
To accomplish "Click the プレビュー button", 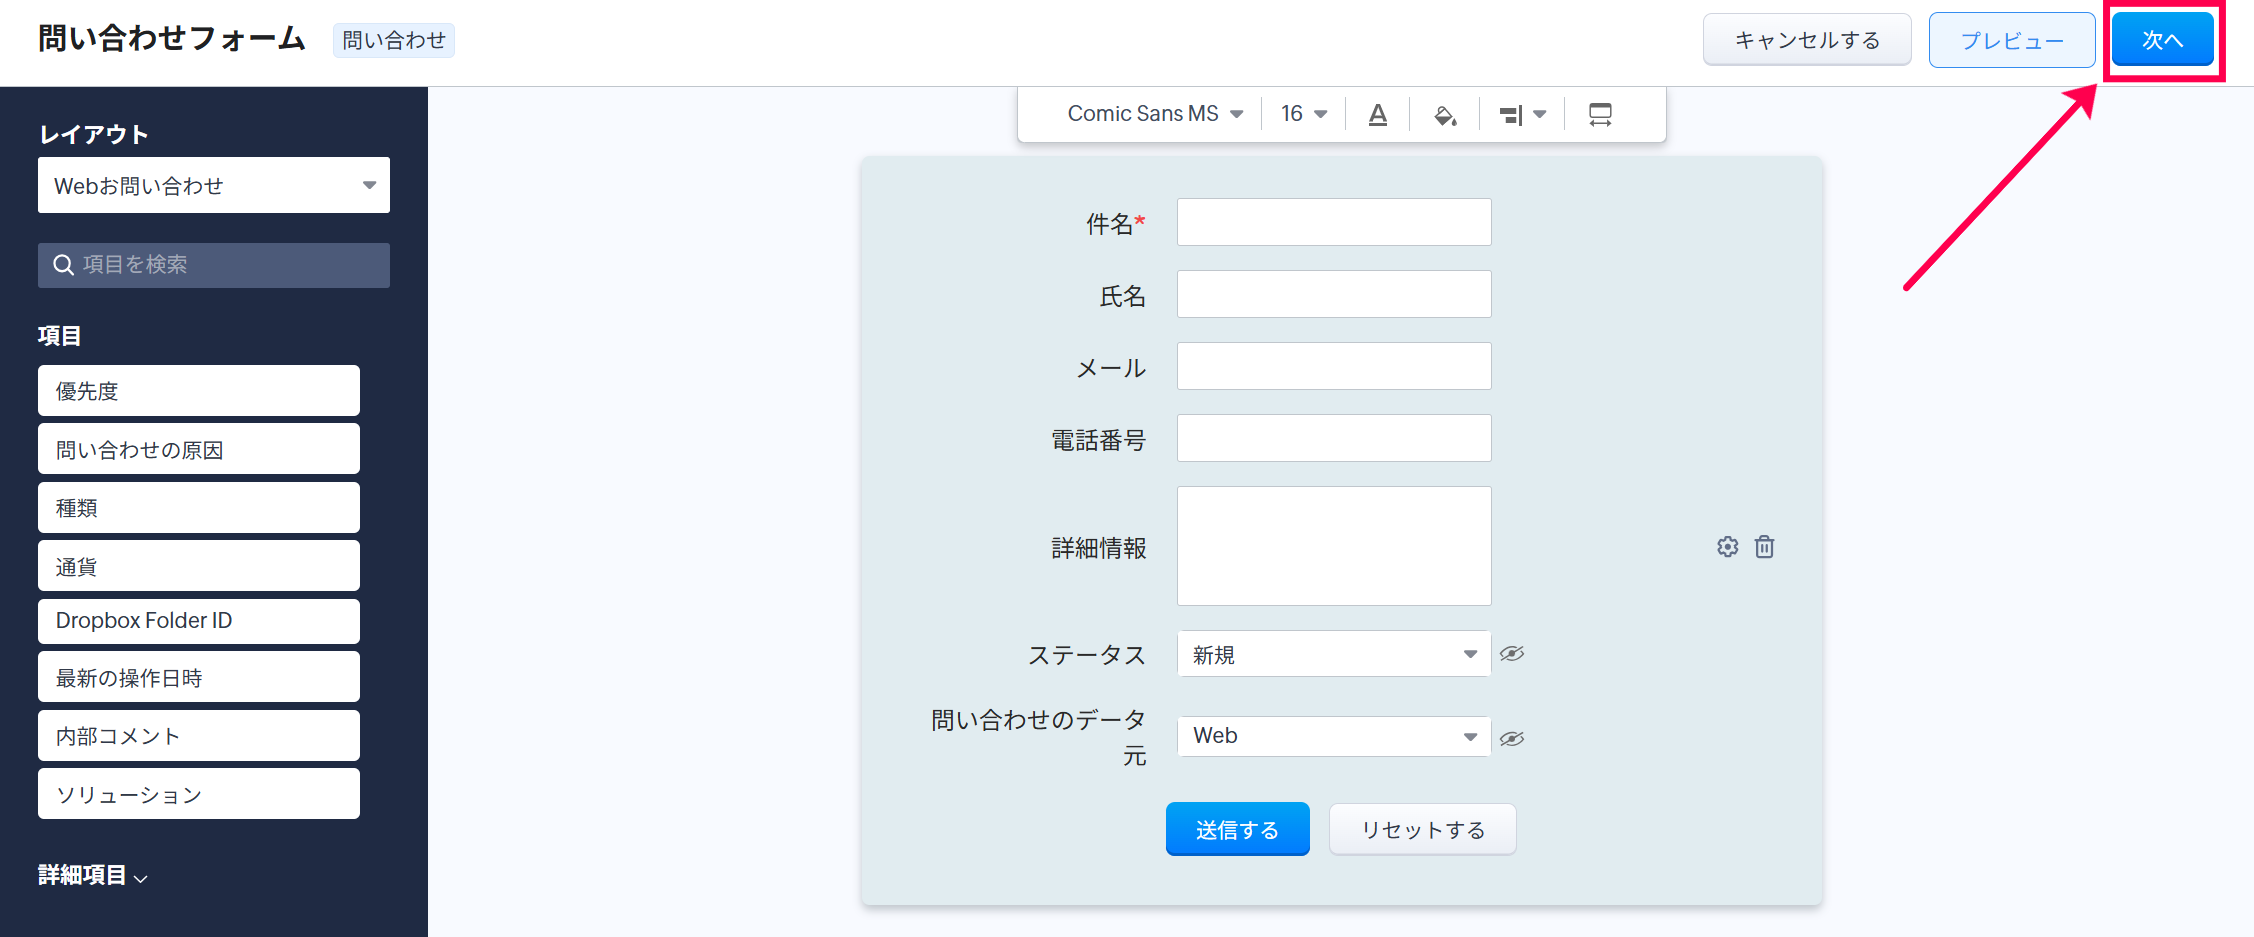I will 2011,40.
